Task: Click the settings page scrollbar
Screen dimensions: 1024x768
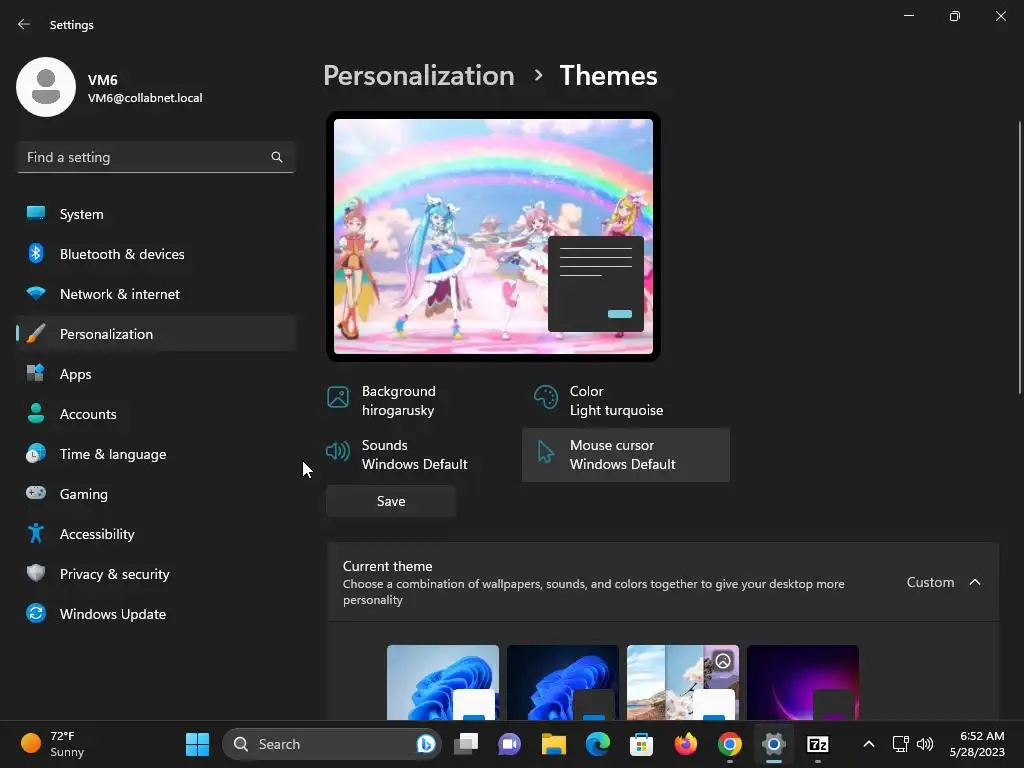Action: [1020, 257]
